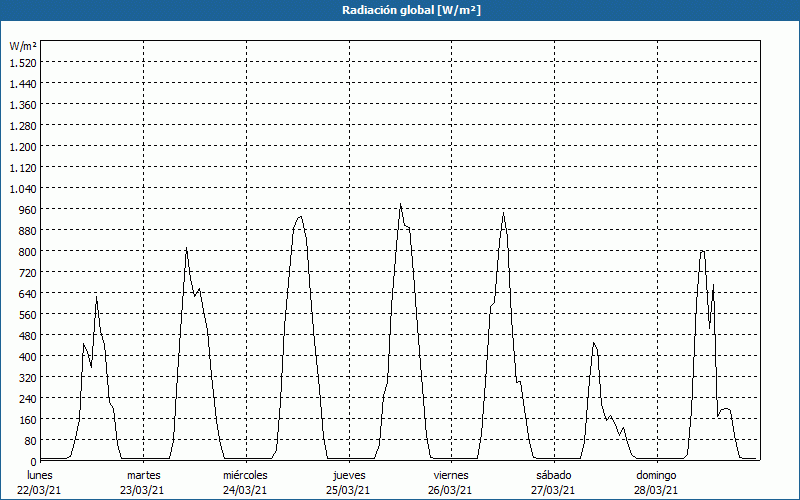Select the 1.360 axis value
The image size is (800, 500).
(x=23, y=104)
